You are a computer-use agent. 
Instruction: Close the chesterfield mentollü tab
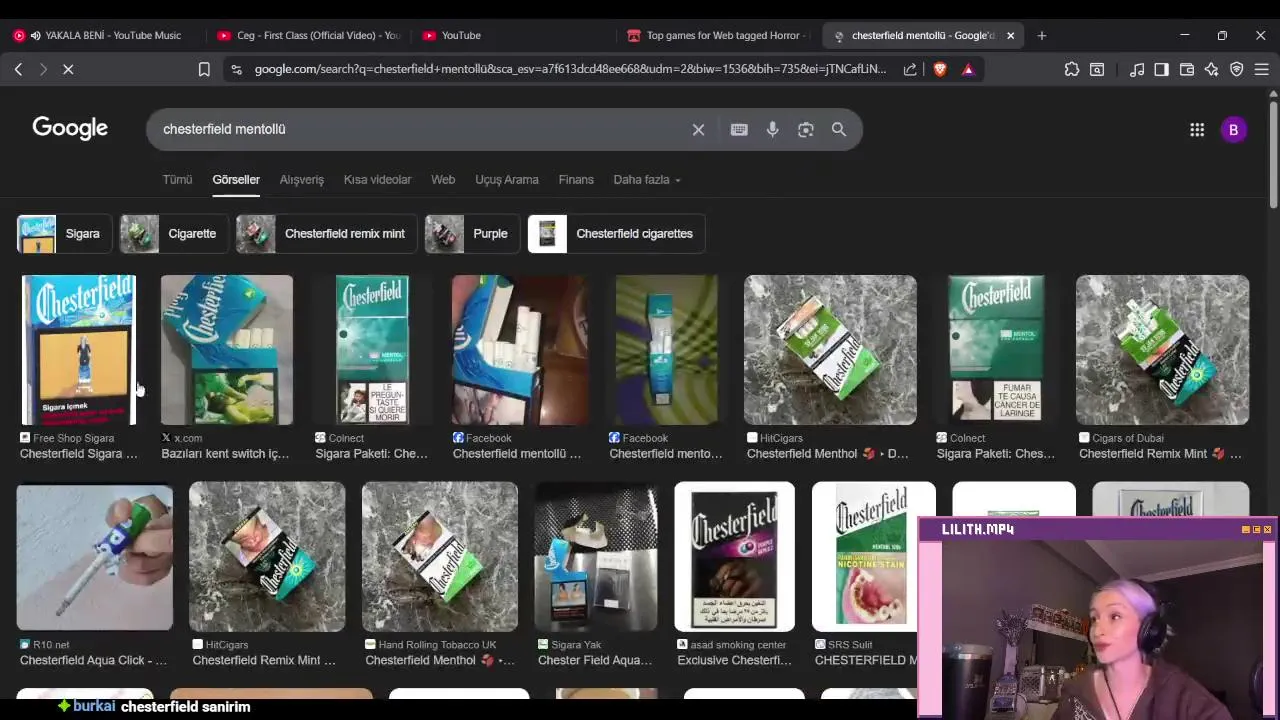[1010, 35]
